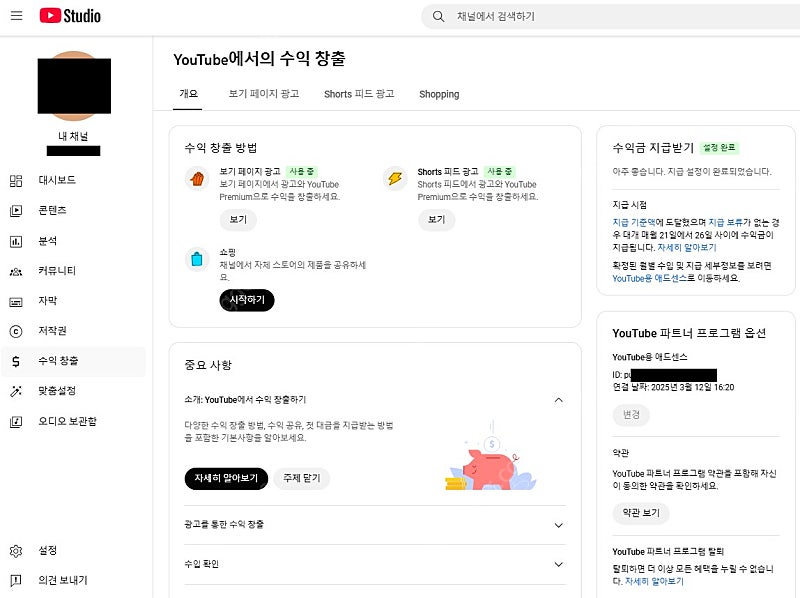Open 맞춤설정 in the sidebar

tap(73, 392)
